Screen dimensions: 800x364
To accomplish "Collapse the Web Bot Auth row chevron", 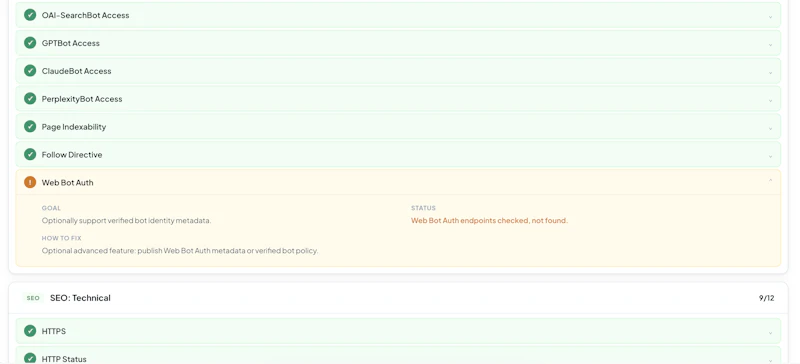I will click(770, 181).
